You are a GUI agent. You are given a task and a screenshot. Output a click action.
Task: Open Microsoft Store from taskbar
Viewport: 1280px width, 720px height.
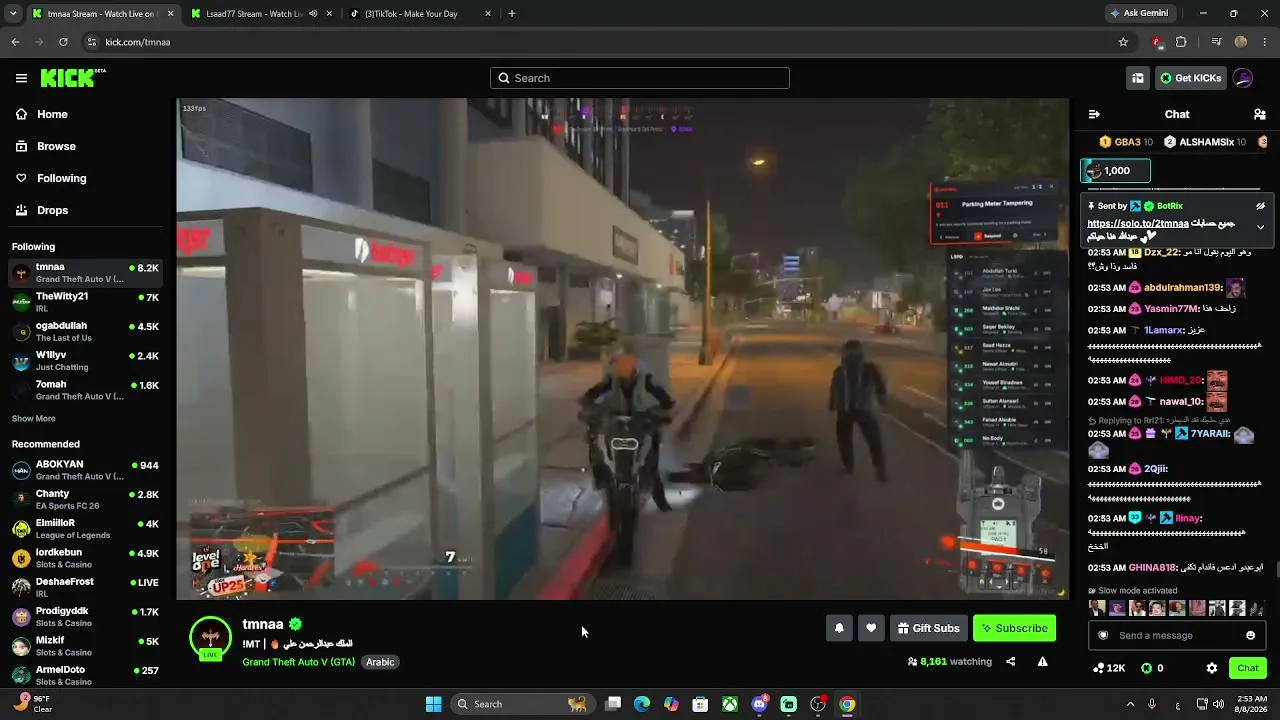700,704
